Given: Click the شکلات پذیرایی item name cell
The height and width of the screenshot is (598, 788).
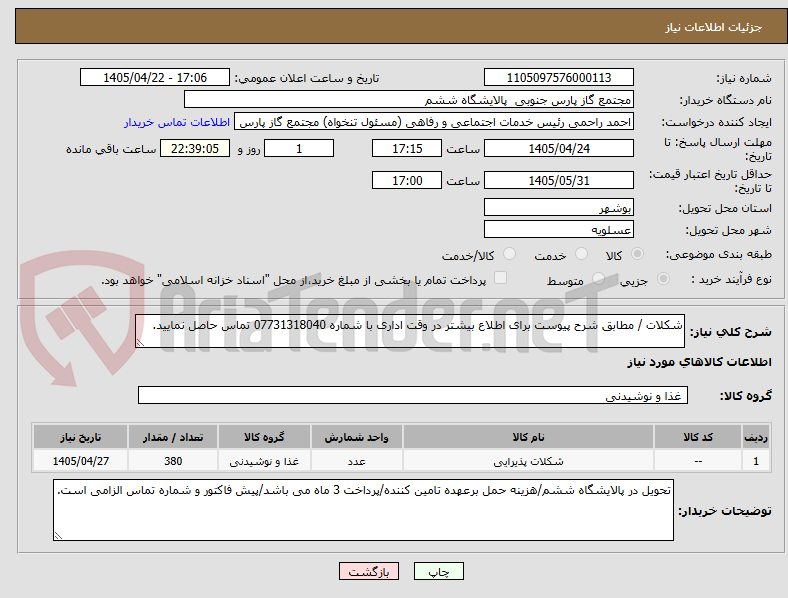Looking at the screenshot, I should coord(528,461).
